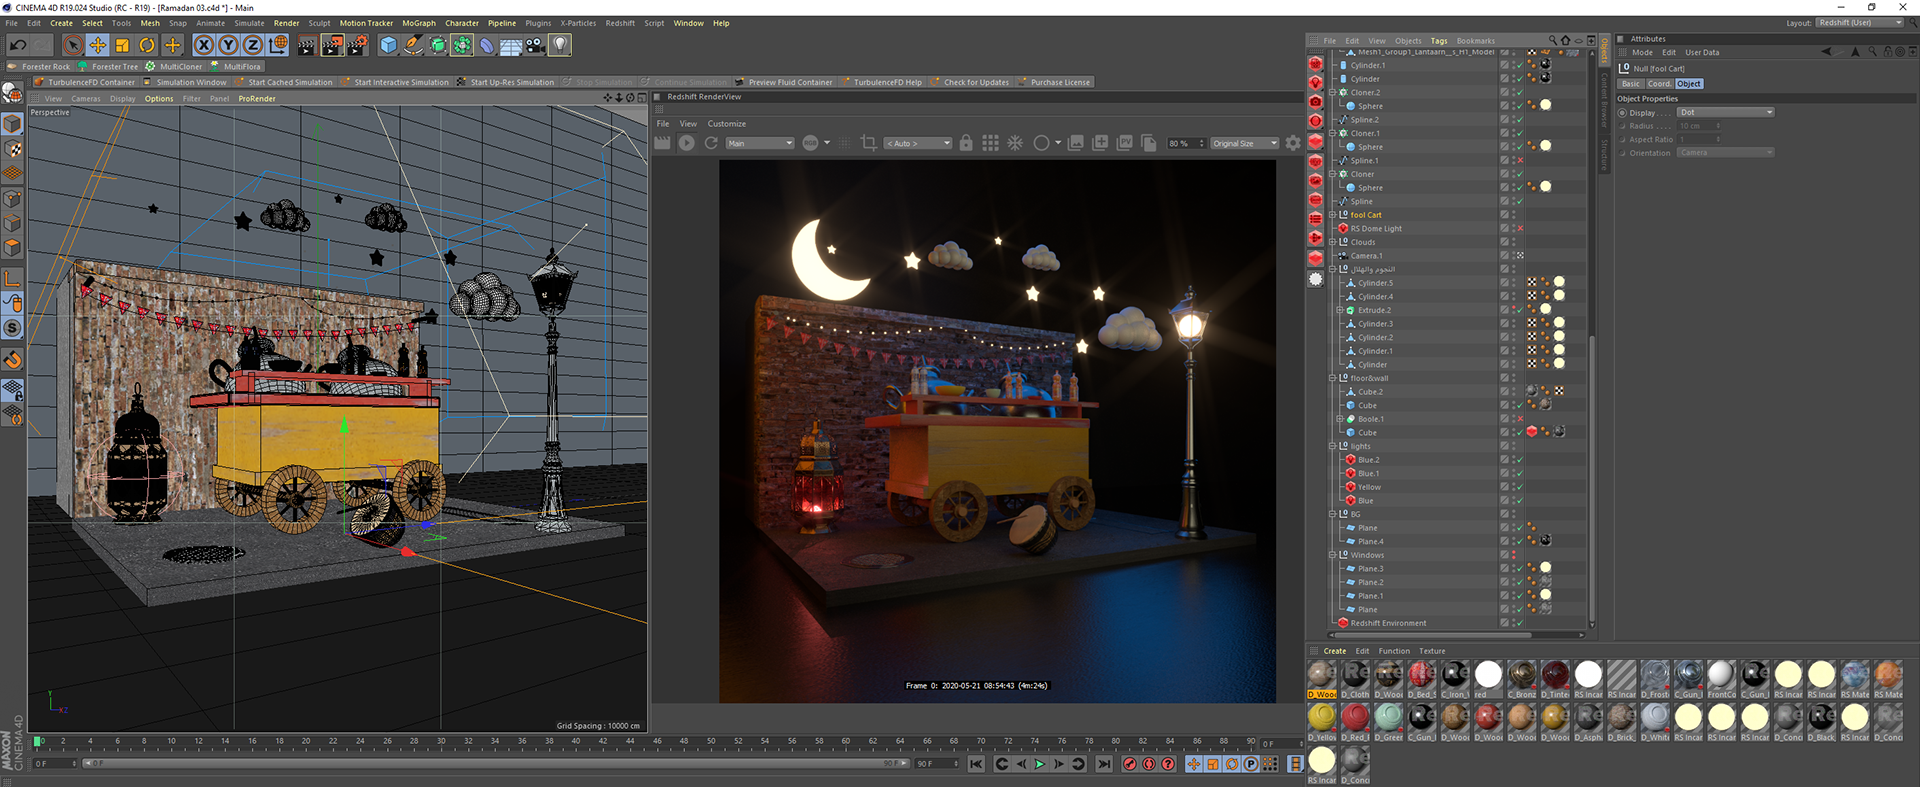This screenshot has width=1920, height=787.
Task: Select the D_Yellow material swatch
Action: click(x=1321, y=717)
